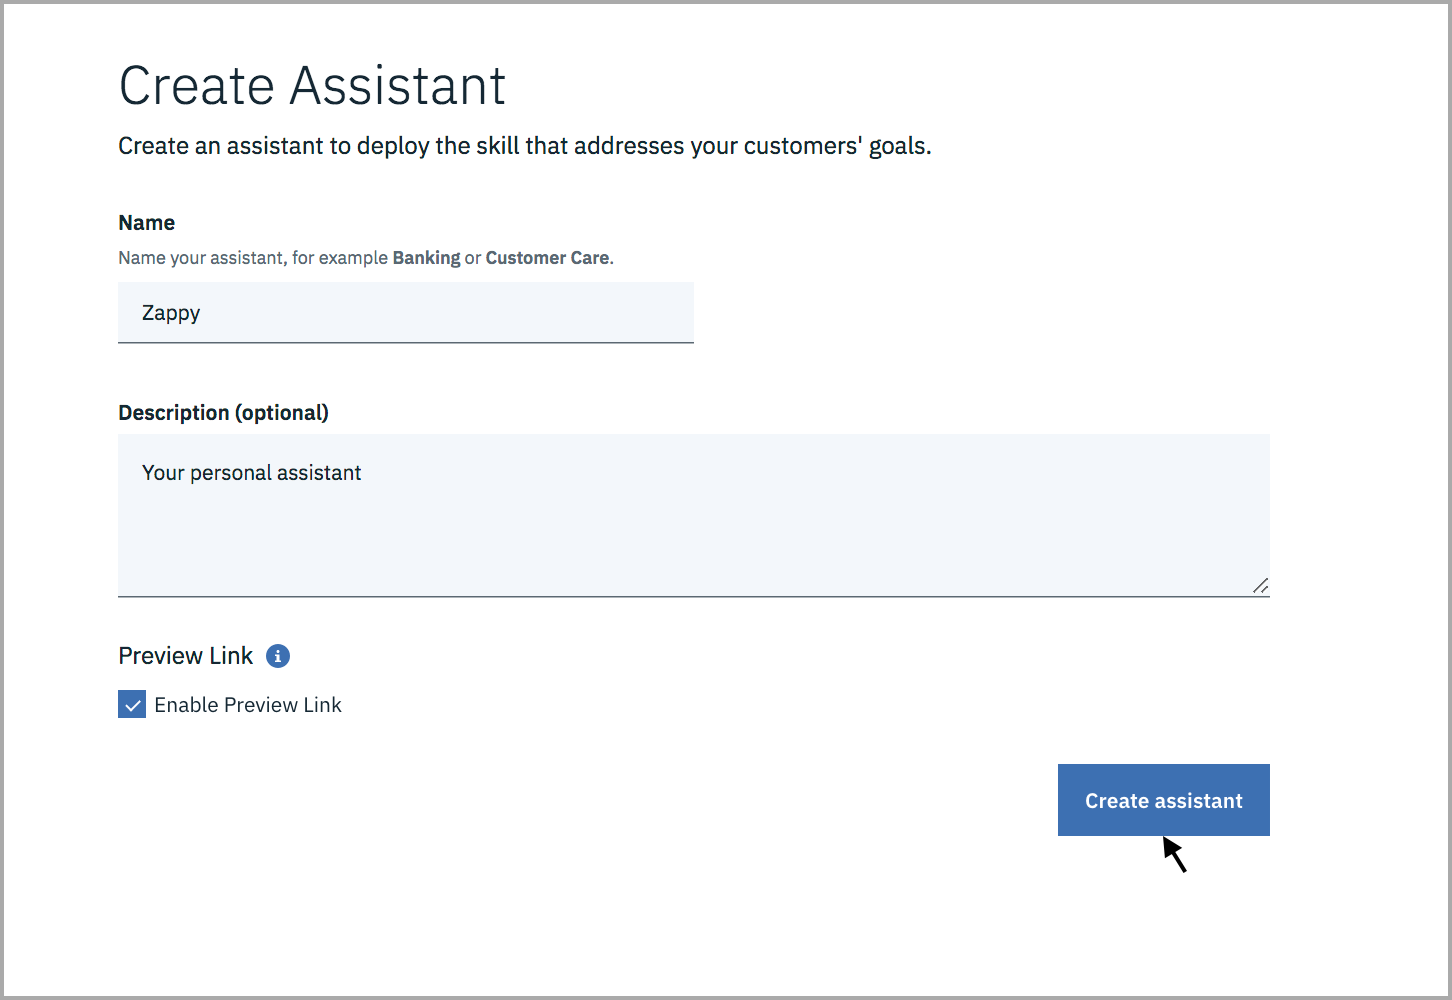1452x1000 pixels.
Task: Click the Create Assistant page heading
Action: 312,85
